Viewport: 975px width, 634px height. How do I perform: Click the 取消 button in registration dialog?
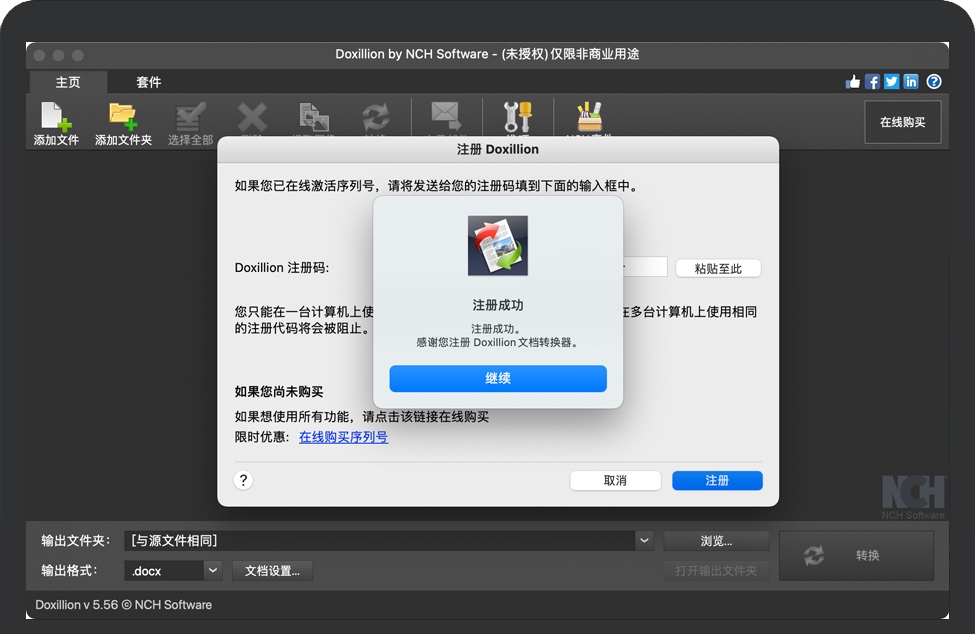pos(615,480)
